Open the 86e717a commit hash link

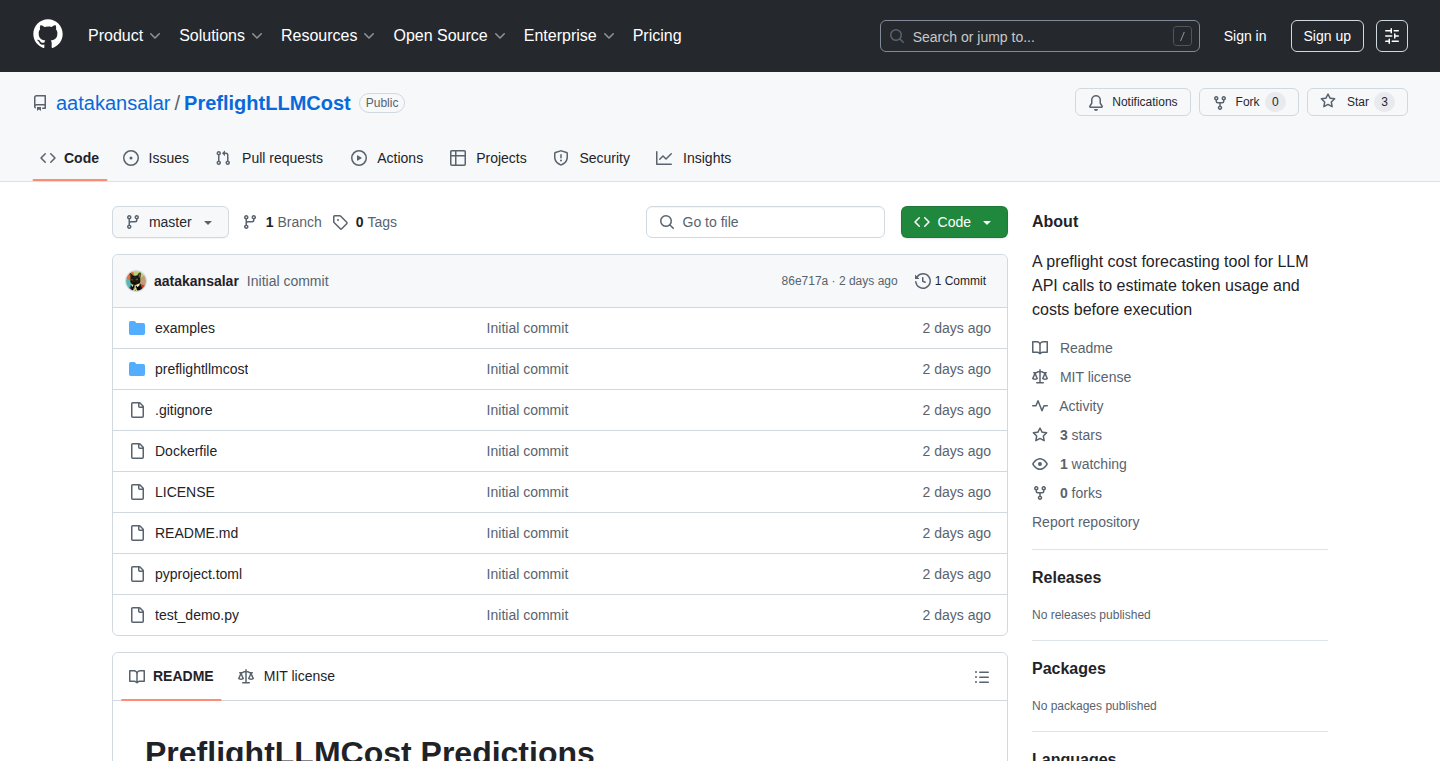805,281
